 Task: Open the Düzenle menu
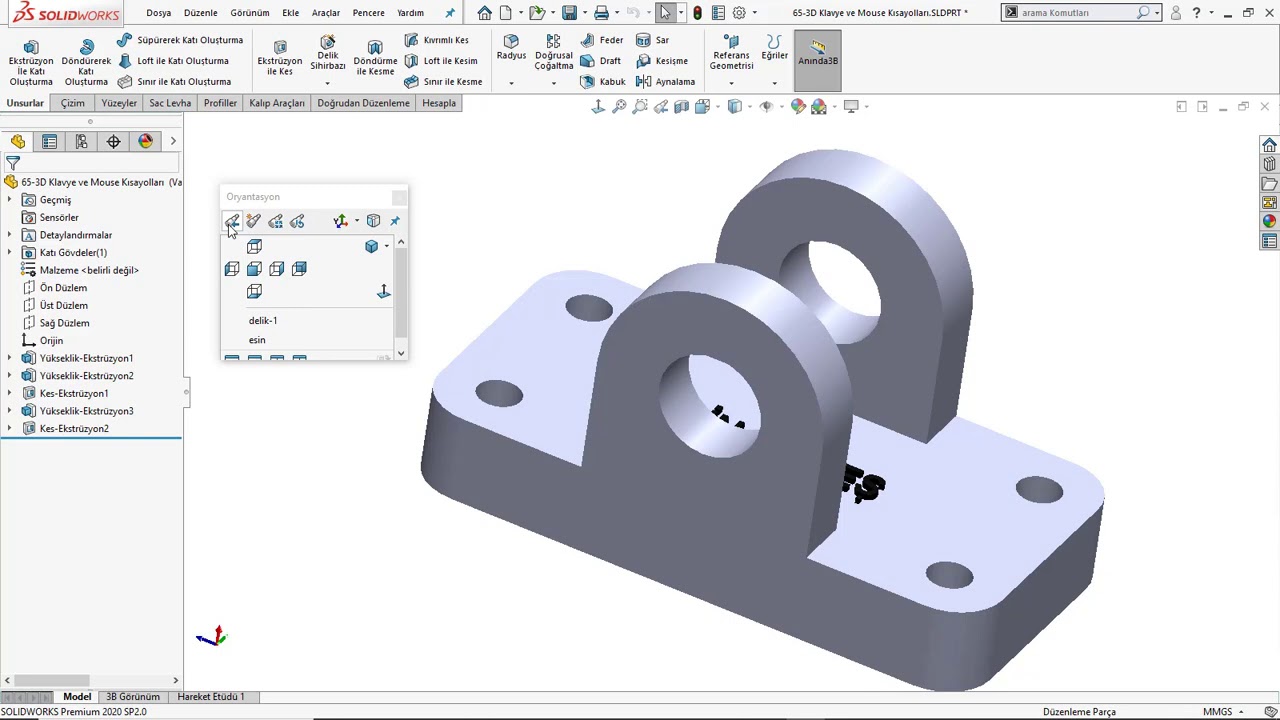200,13
